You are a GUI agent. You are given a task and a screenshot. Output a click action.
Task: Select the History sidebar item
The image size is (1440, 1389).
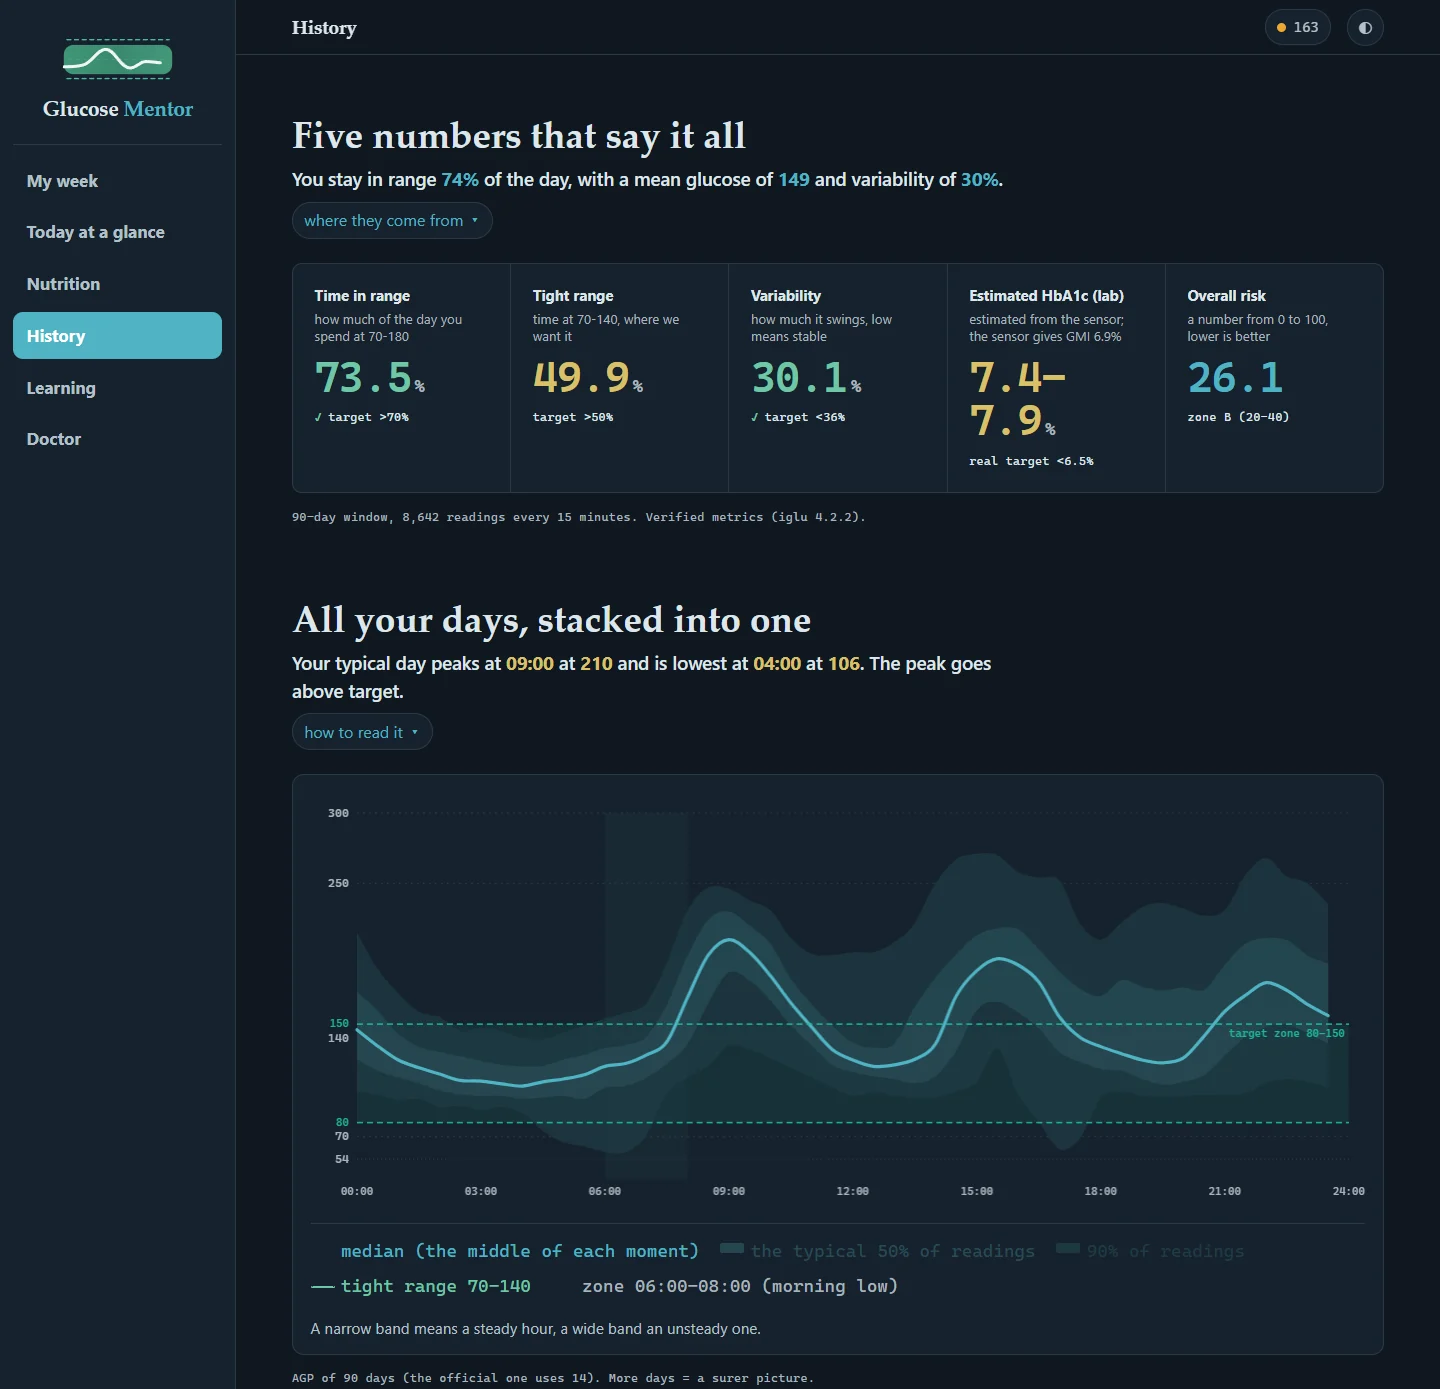click(117, 336)
